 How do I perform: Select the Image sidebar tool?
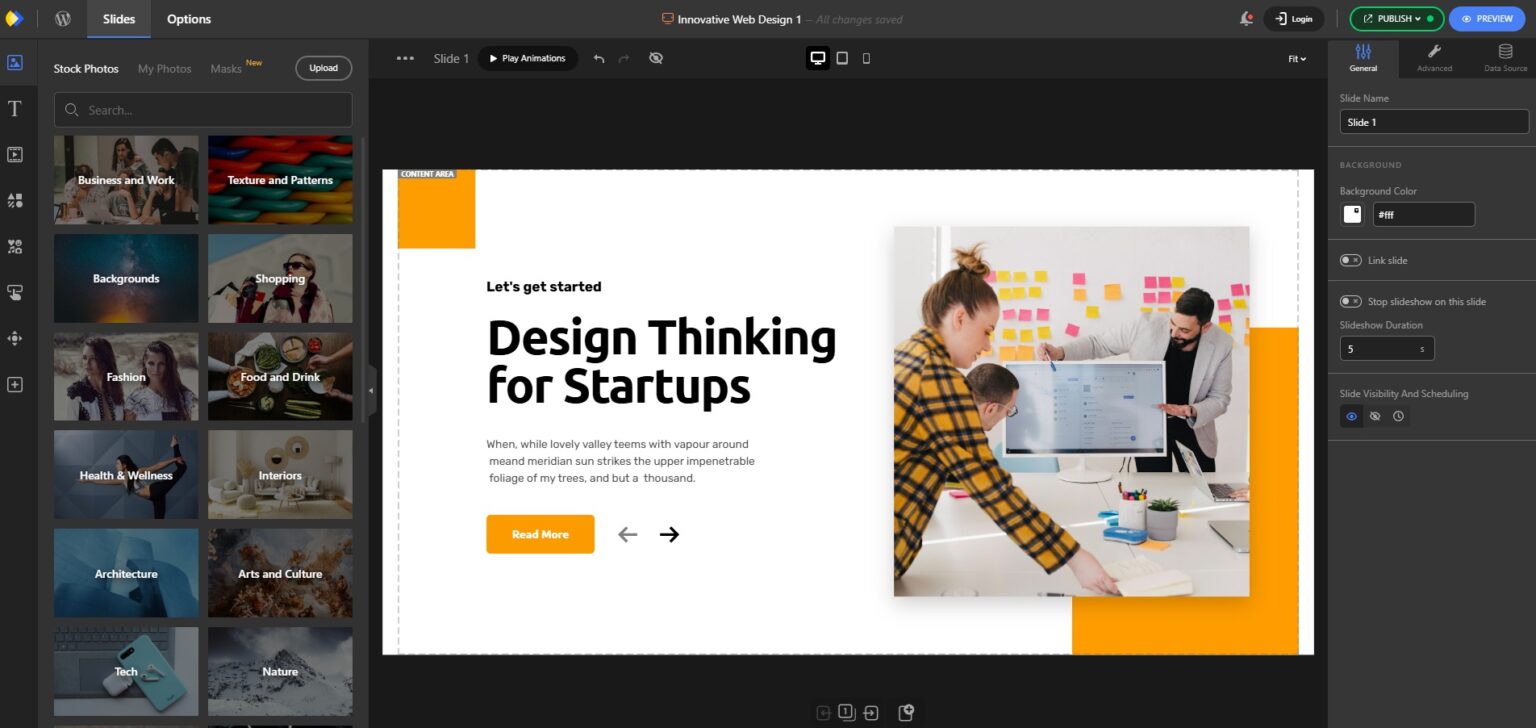click(15, 62)
